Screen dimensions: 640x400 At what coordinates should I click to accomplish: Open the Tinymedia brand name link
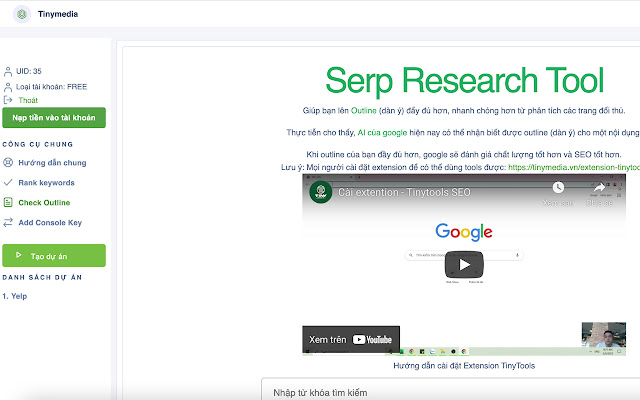point(58,14)
